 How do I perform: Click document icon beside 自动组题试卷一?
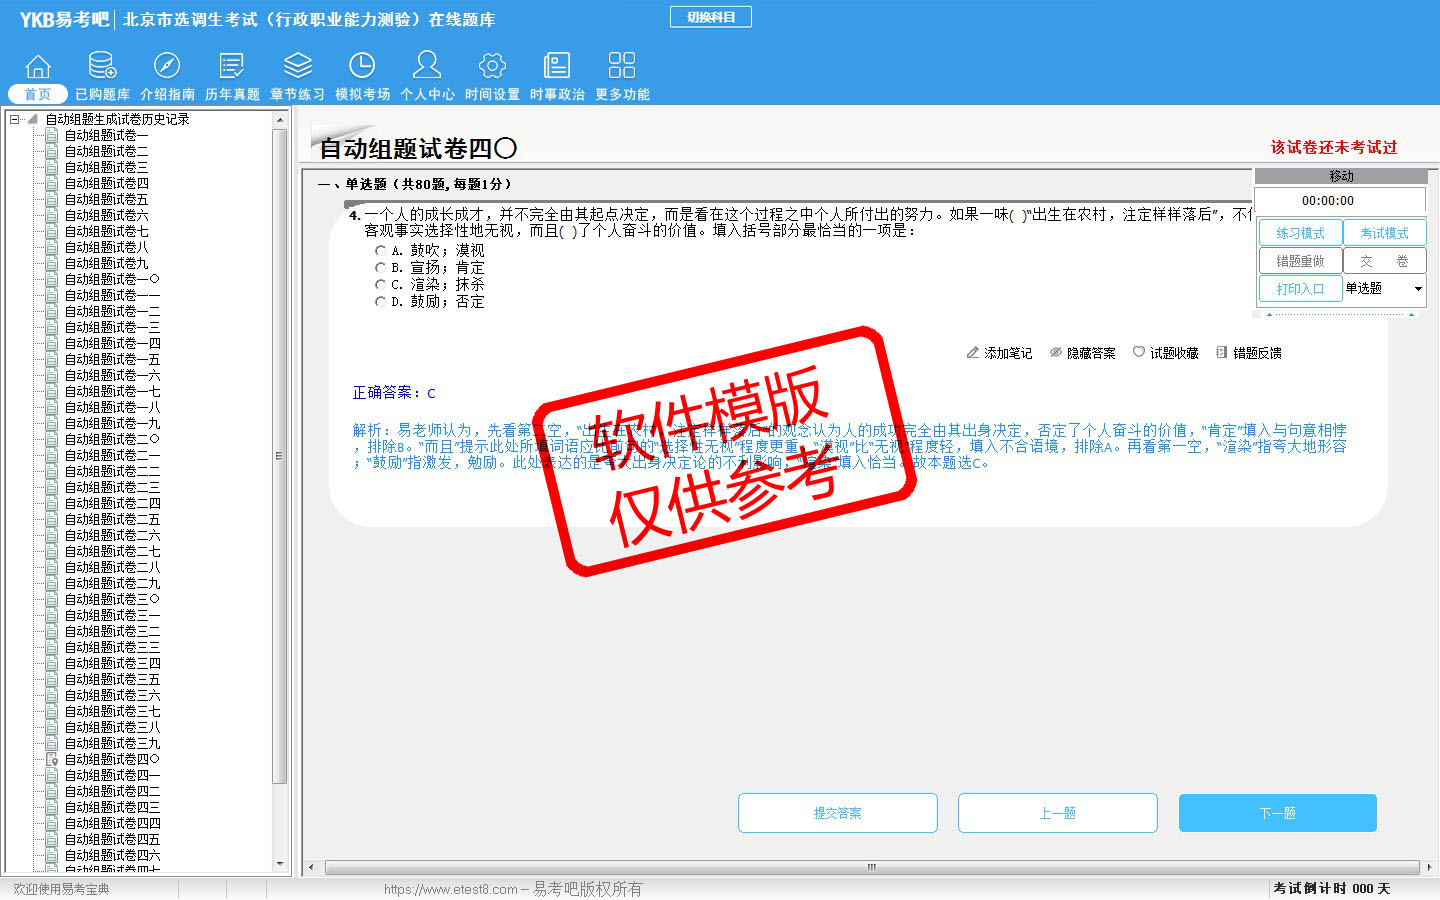(52, 135)
